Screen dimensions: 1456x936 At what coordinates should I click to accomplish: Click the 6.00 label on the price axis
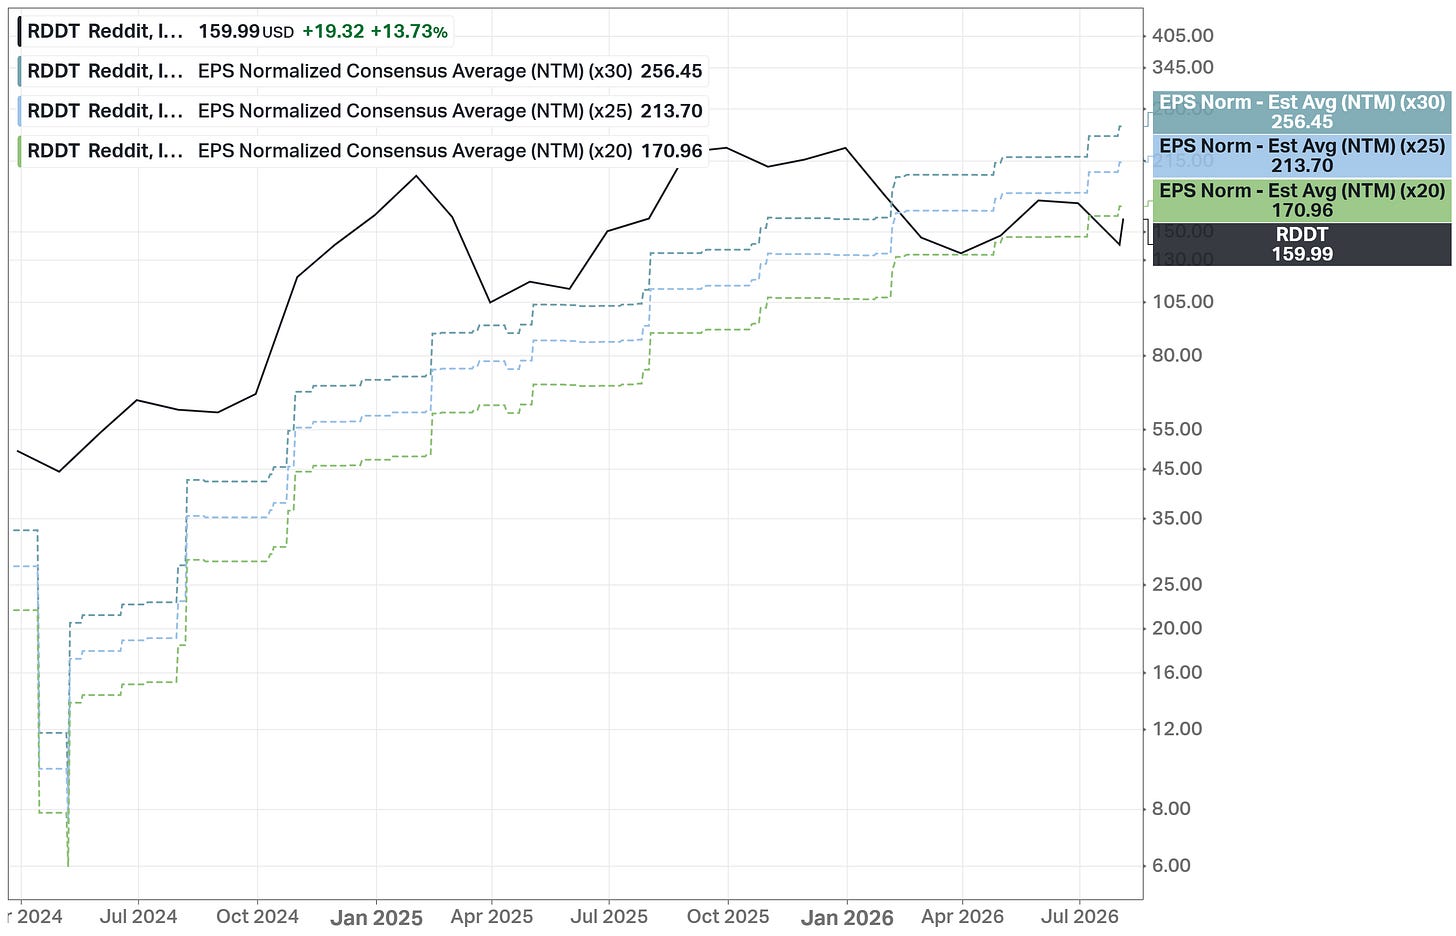click(1171, 866)
